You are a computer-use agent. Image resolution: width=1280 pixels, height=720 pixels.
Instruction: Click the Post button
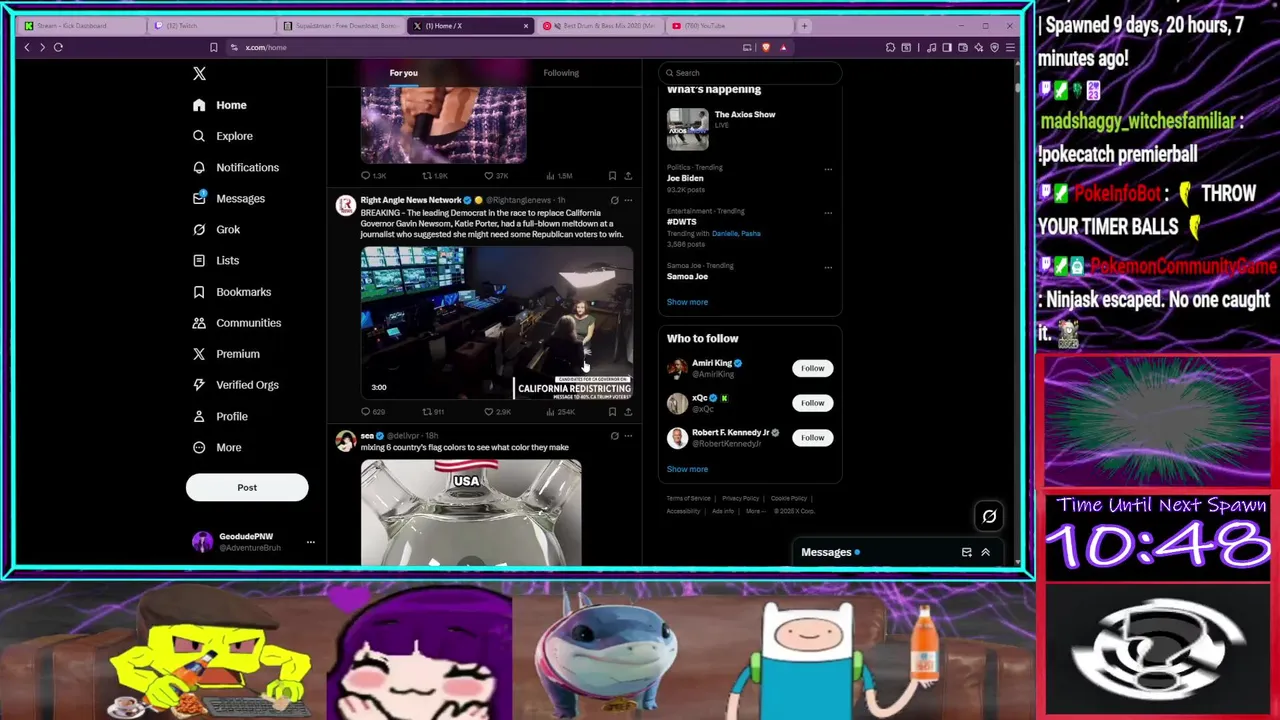click(247, 487)
